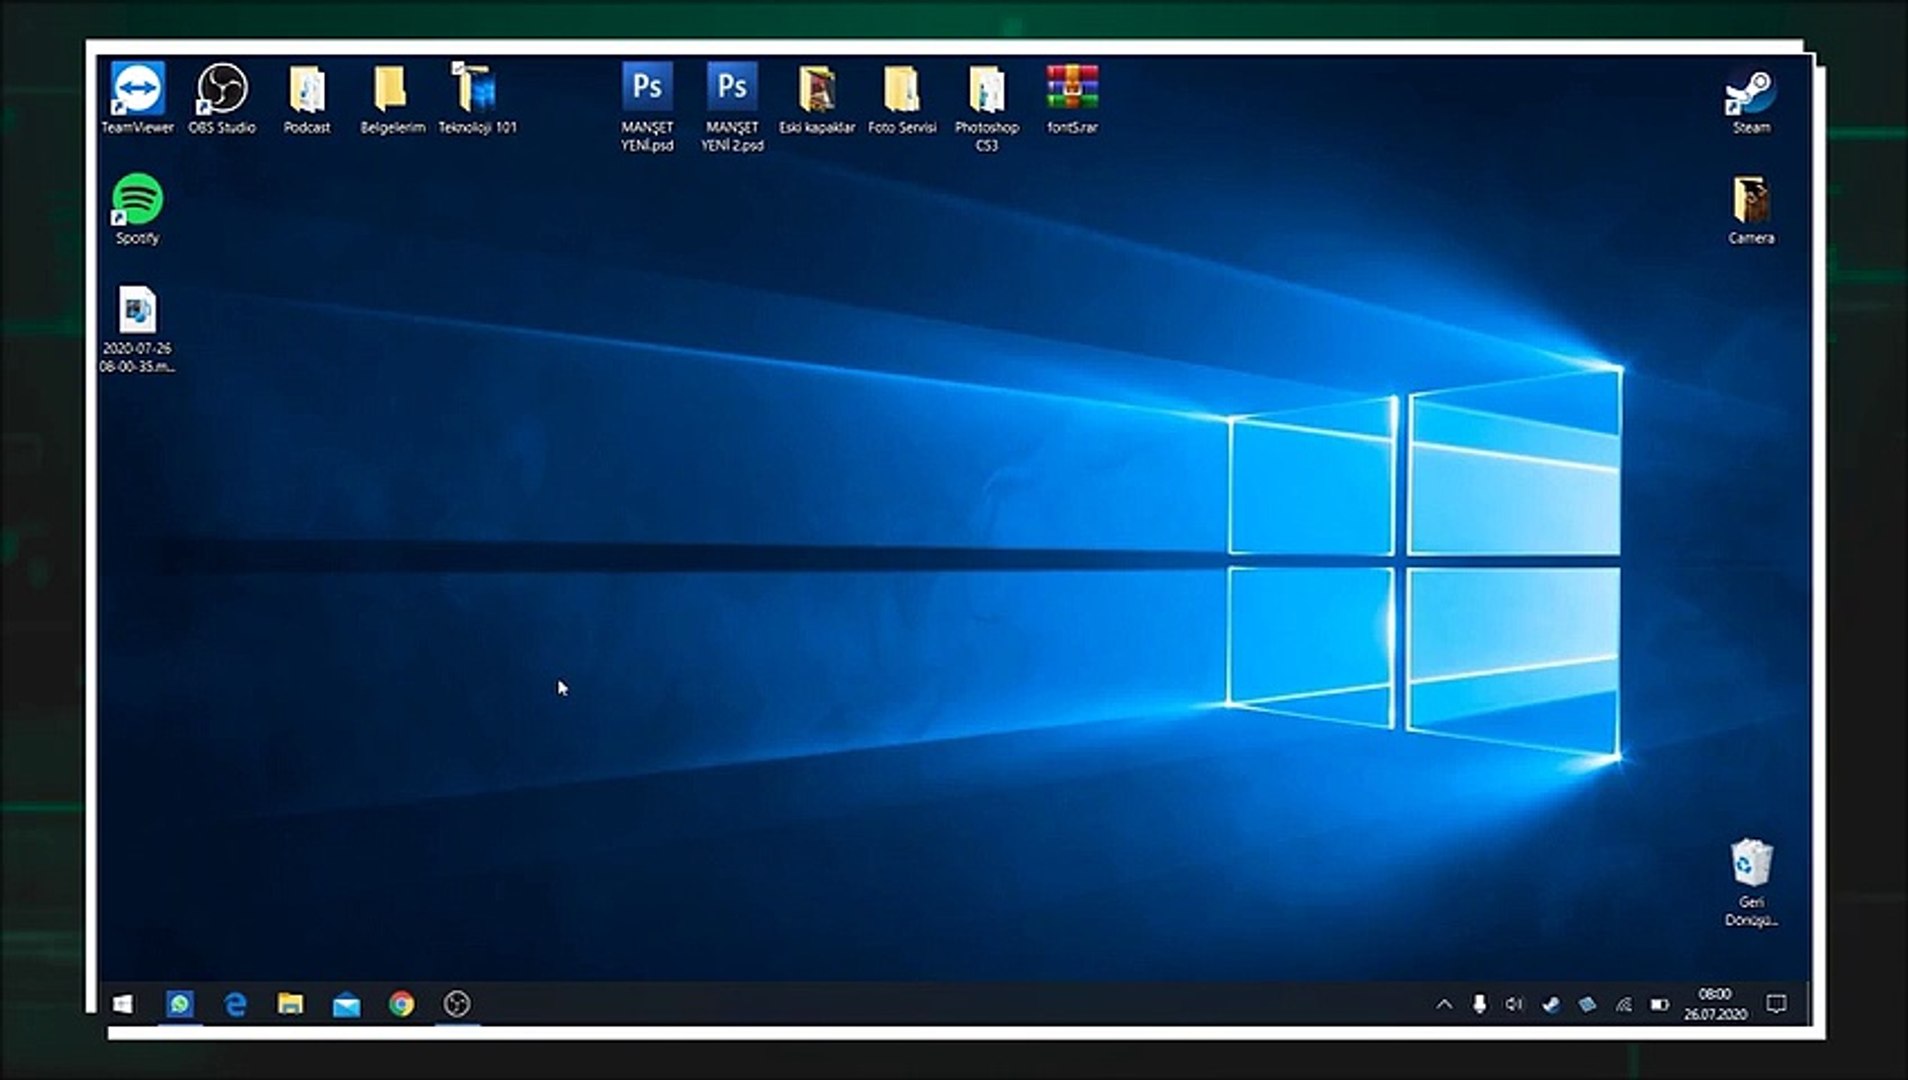Select the OBS Studio desktop icon
Screen dimensions: 1908x1080
[x=222, y=98]
